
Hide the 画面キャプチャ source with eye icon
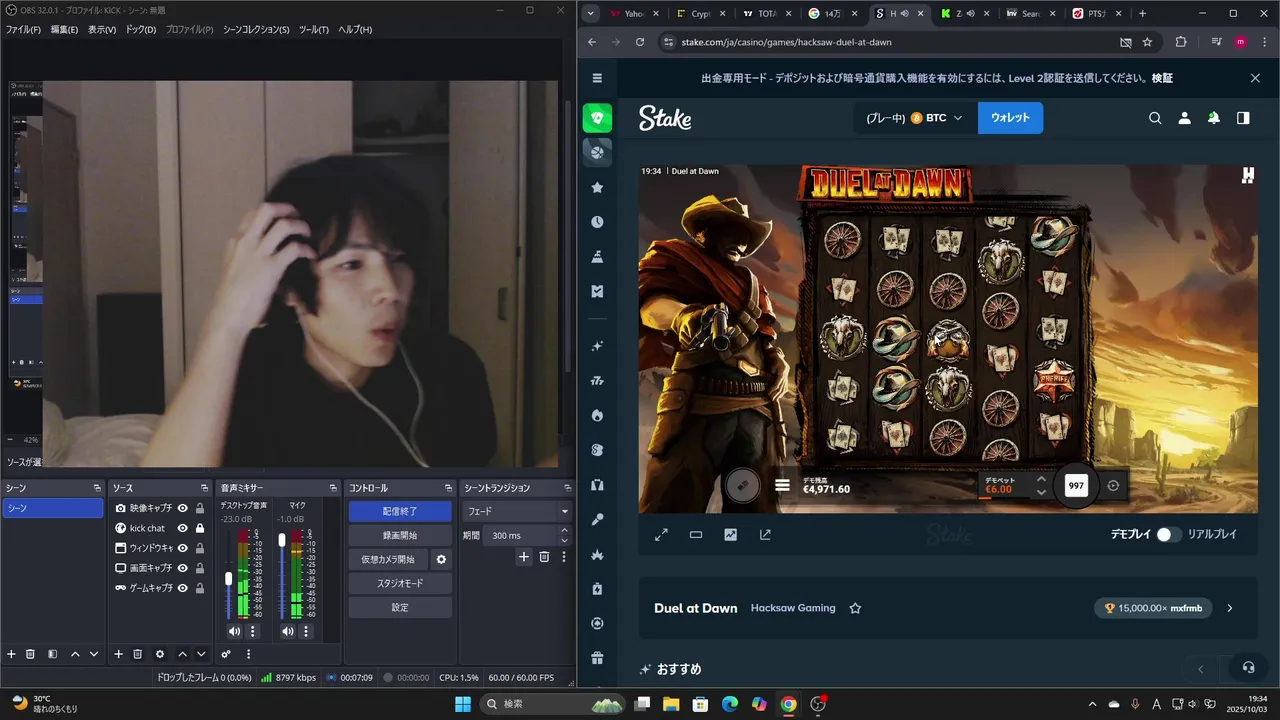[x=183, y=568]
